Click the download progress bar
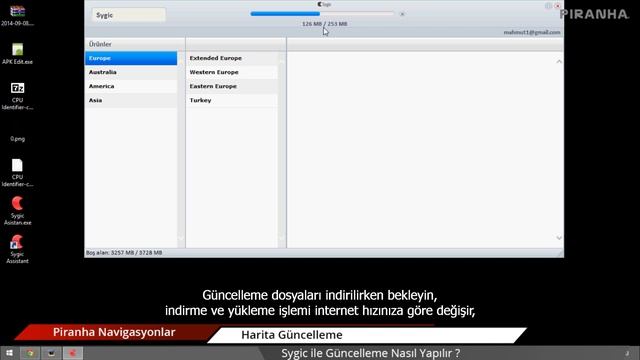This screenshot has height=360, width=640. tap(322, 14)
